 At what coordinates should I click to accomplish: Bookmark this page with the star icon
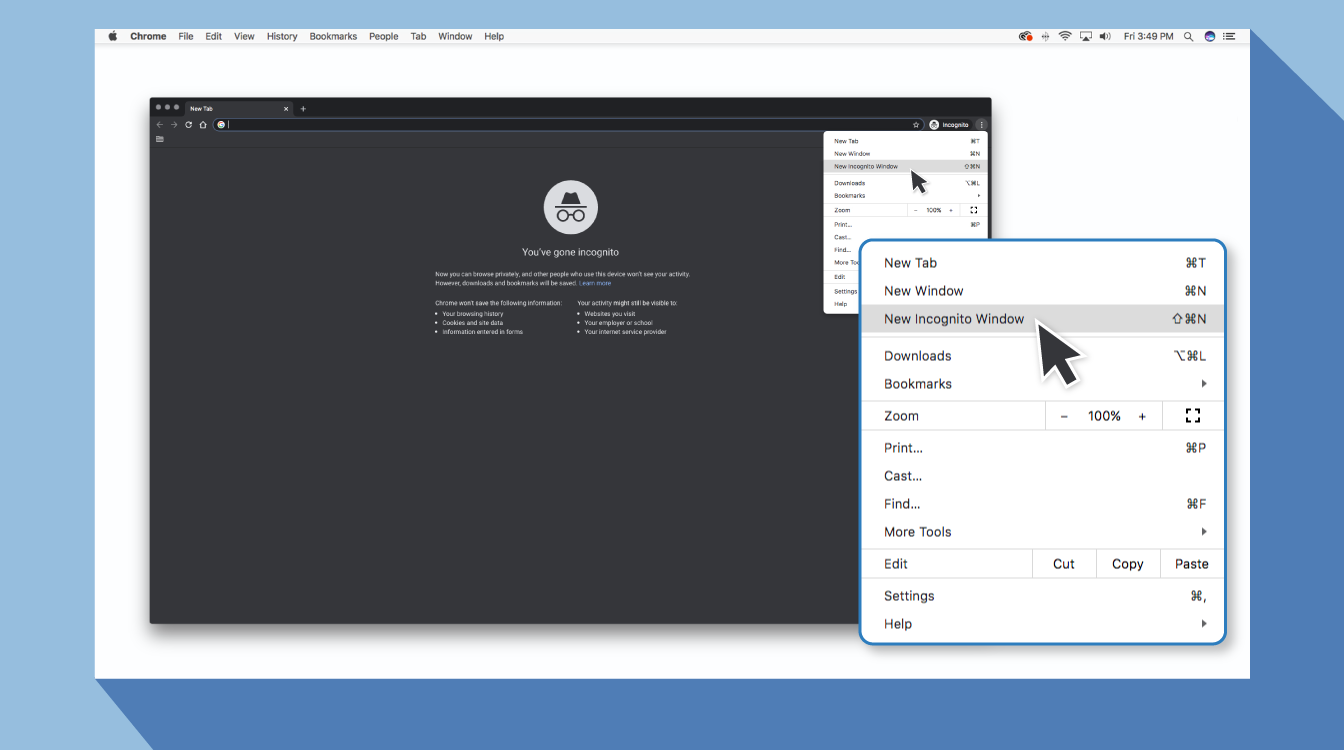coord(915,125)
